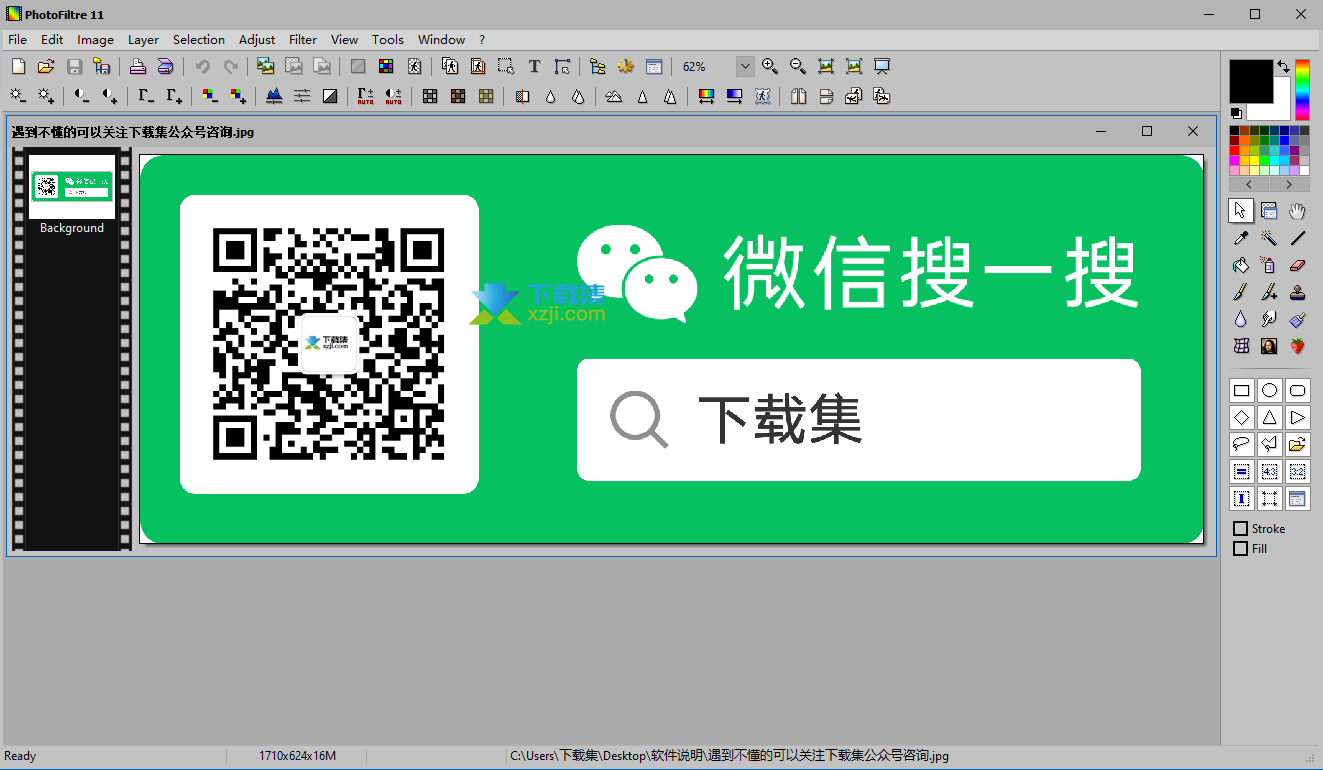Select the Line tool

(x=1298, y=238)
